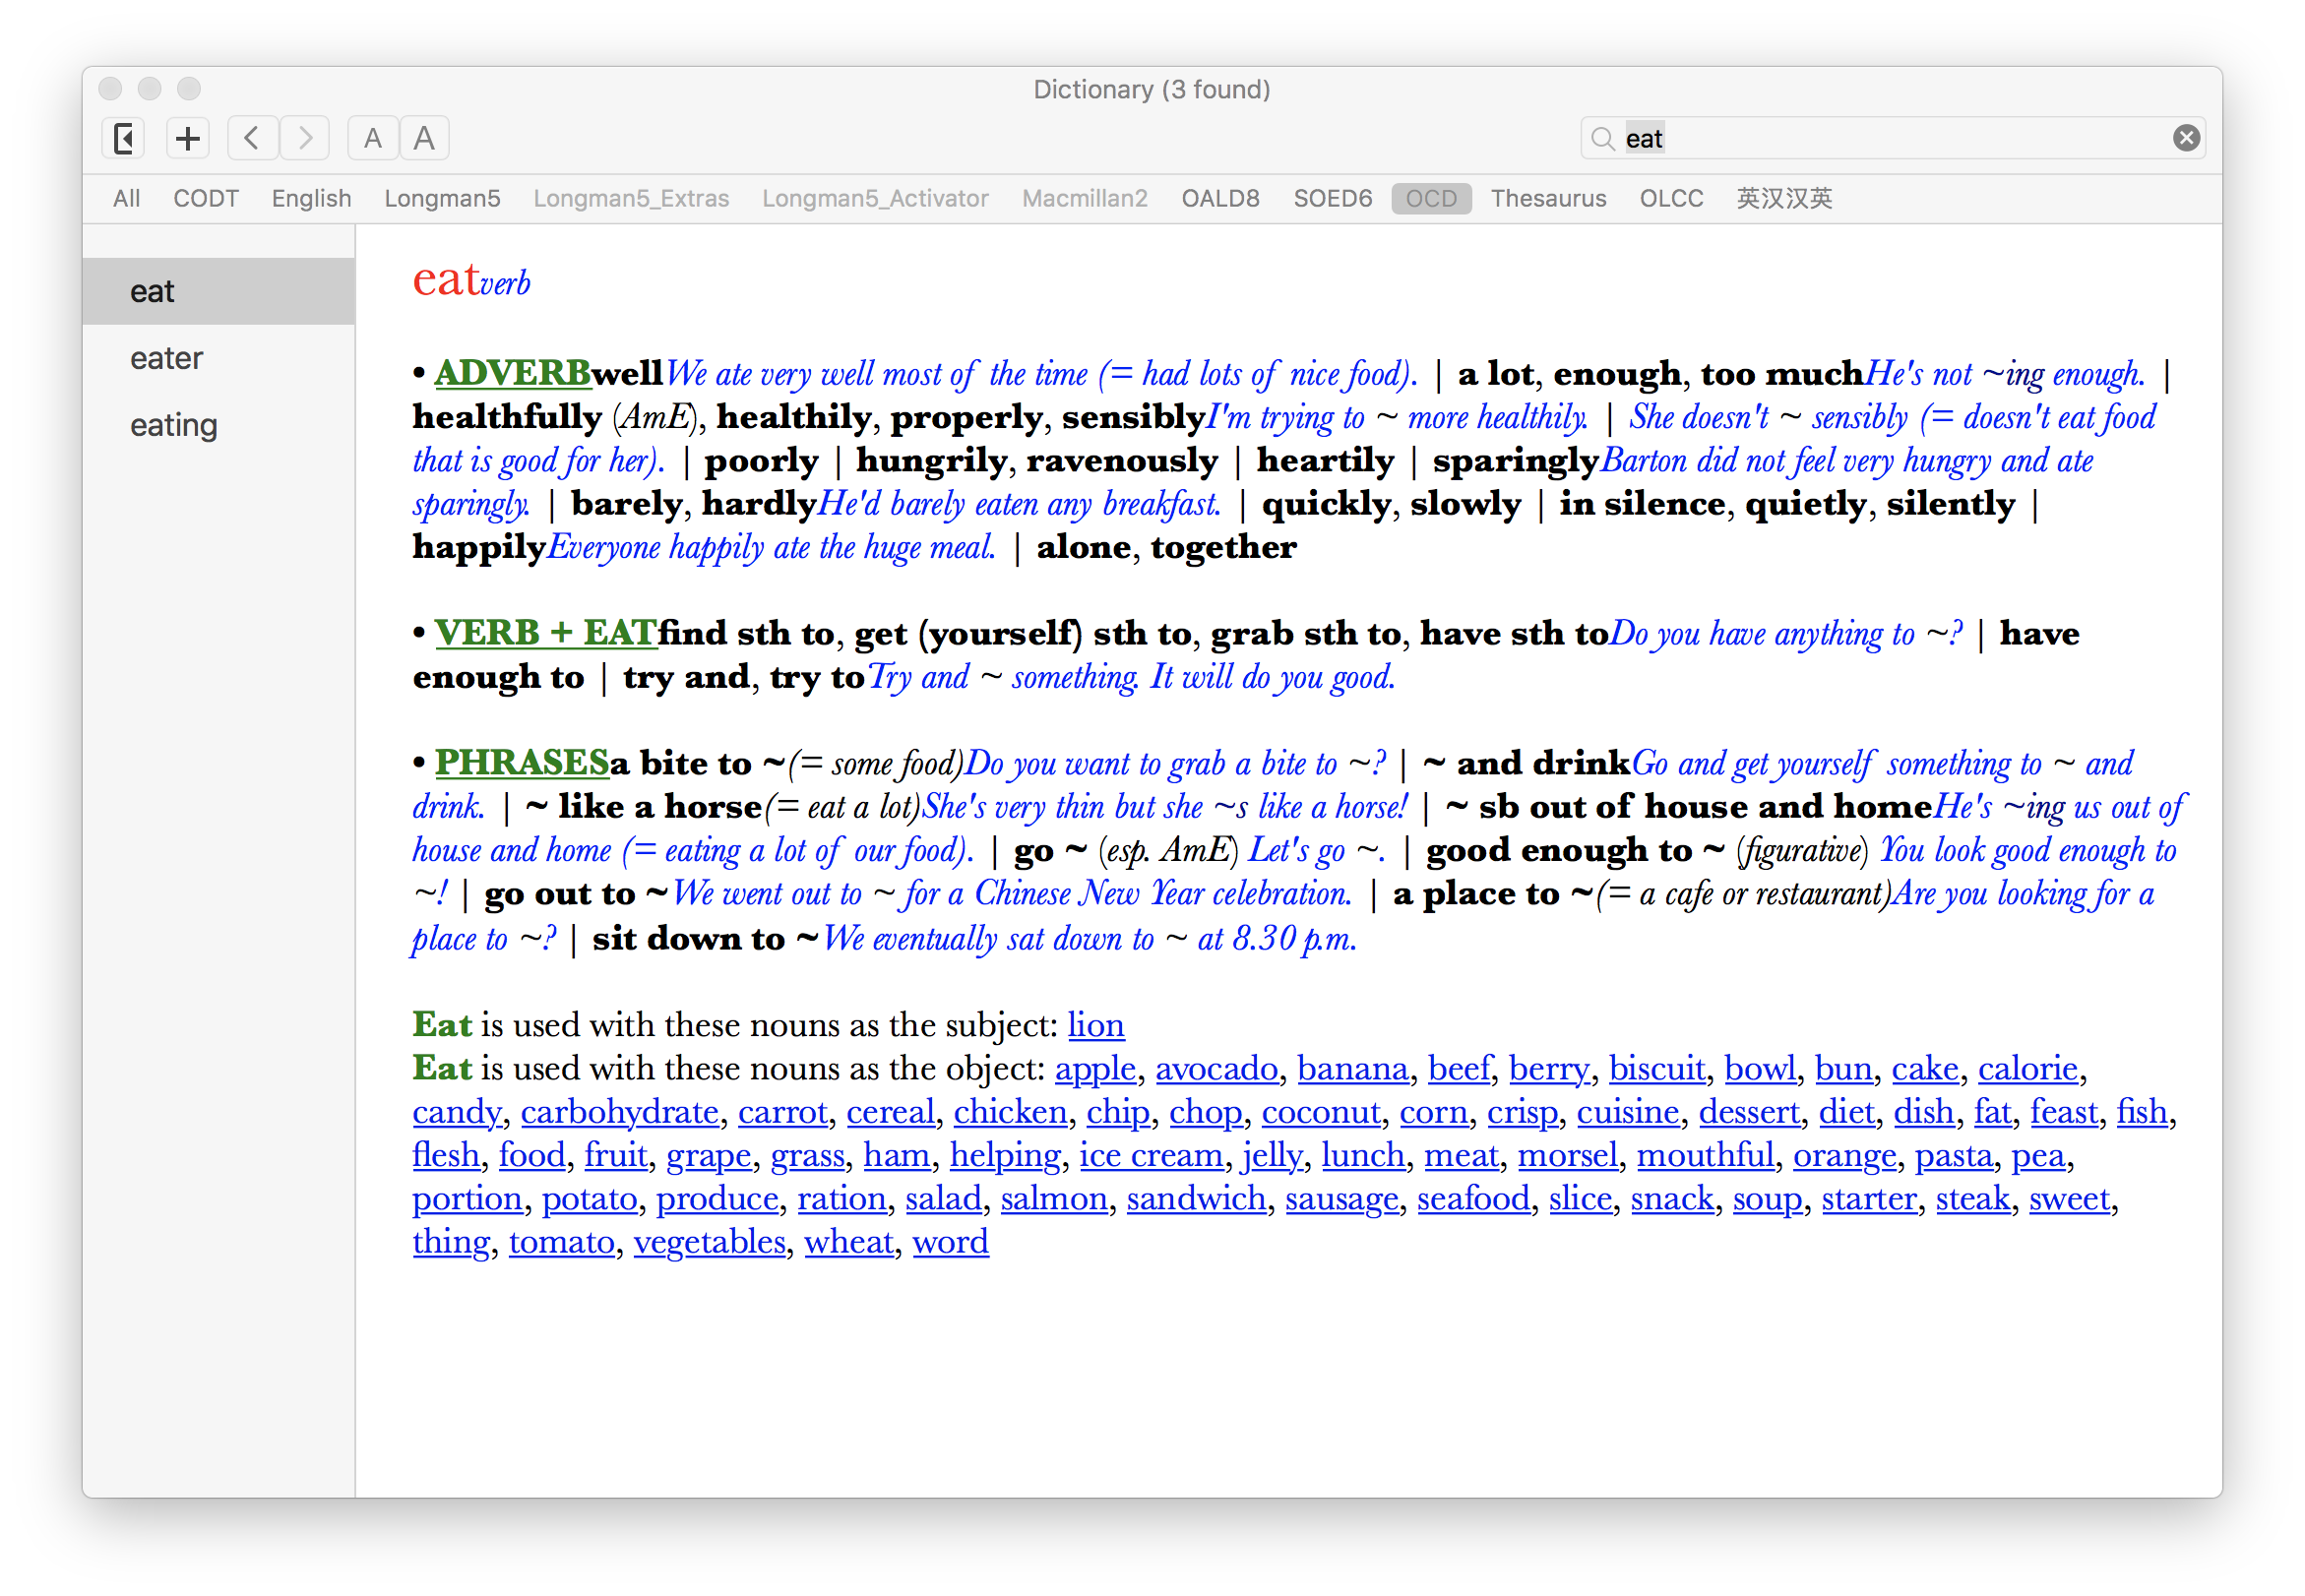The width and height of the screenshot is (2305, 1596).
Task: Open the Thesaurus dictionary tab
Action: [x=1548, y=198]
